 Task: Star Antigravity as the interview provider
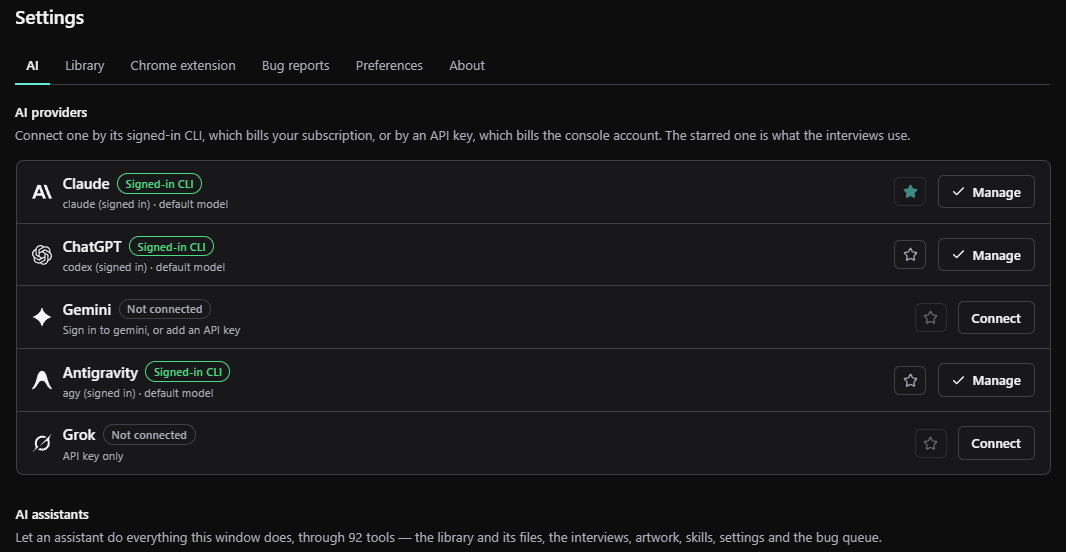coord(910,380)
